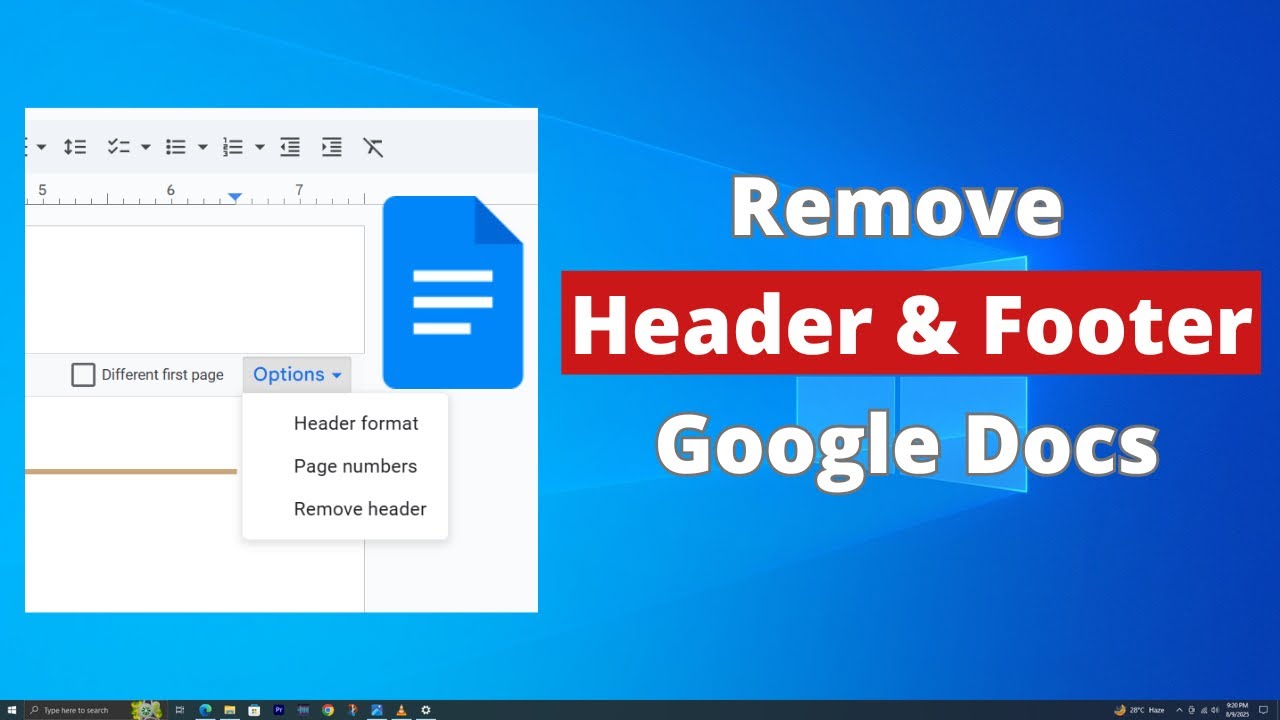
Task: Open the Options dropdown
Action: click(297, 375)
